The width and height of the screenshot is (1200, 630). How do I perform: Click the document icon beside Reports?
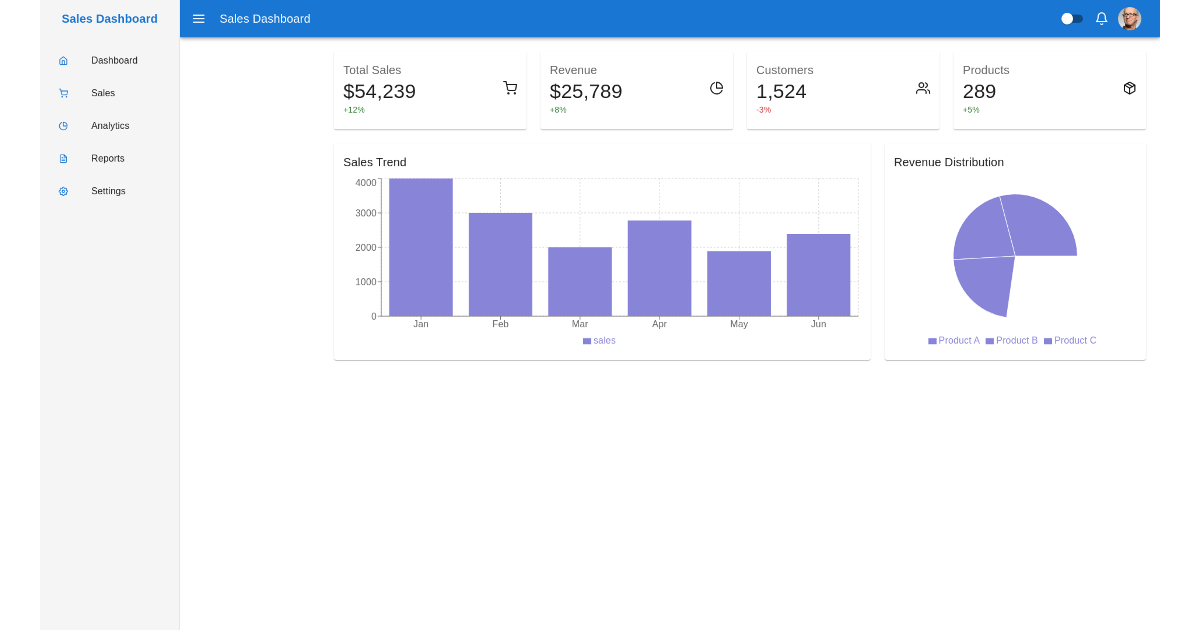[x=63, y=159]
